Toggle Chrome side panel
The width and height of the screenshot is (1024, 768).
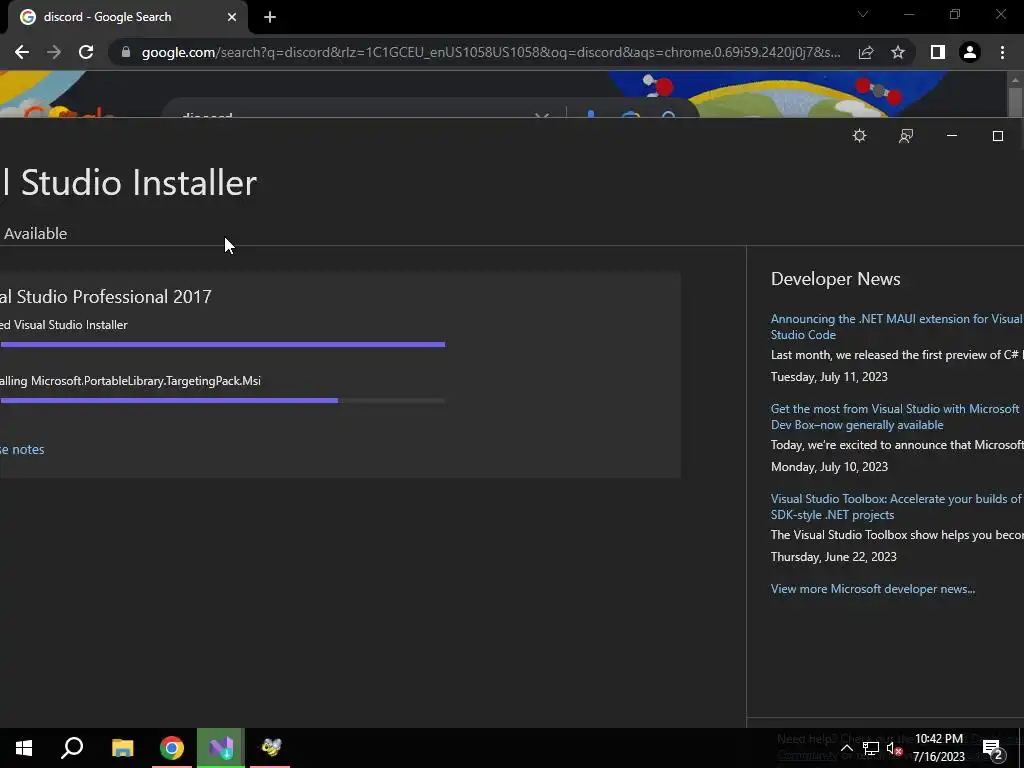[938, 52]
